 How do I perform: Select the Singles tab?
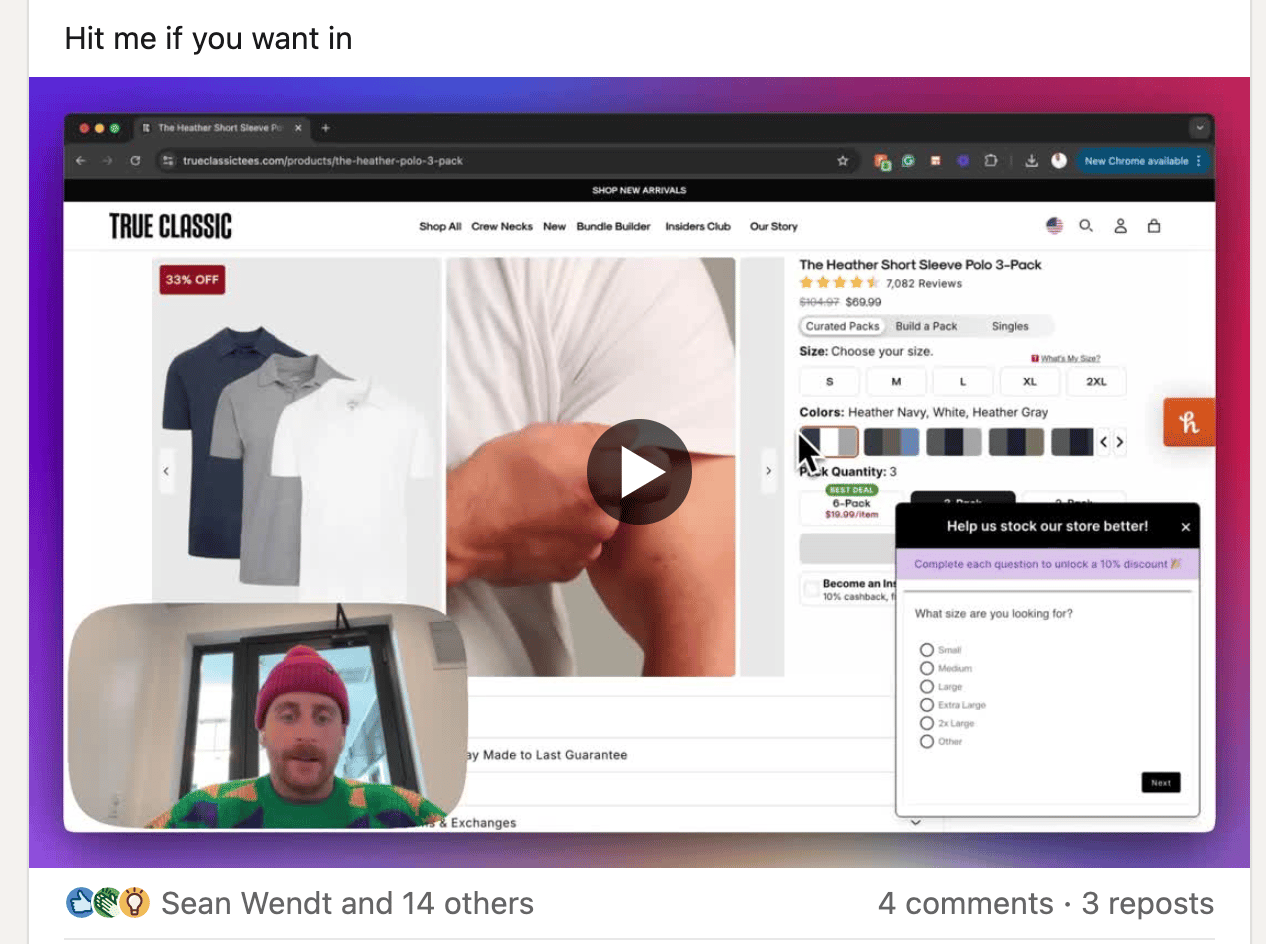point(1010,326)
